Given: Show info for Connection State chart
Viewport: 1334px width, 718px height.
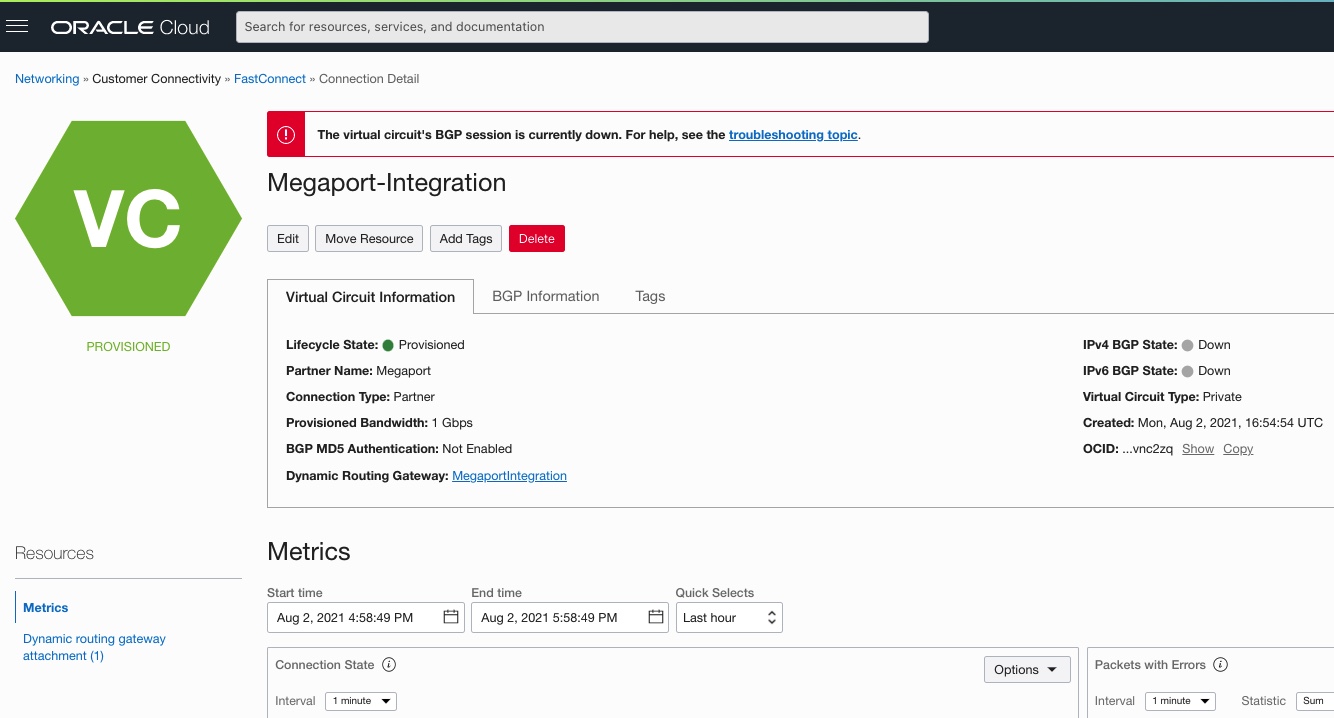Looking at the screenshot, I should (x=390, y=665).
